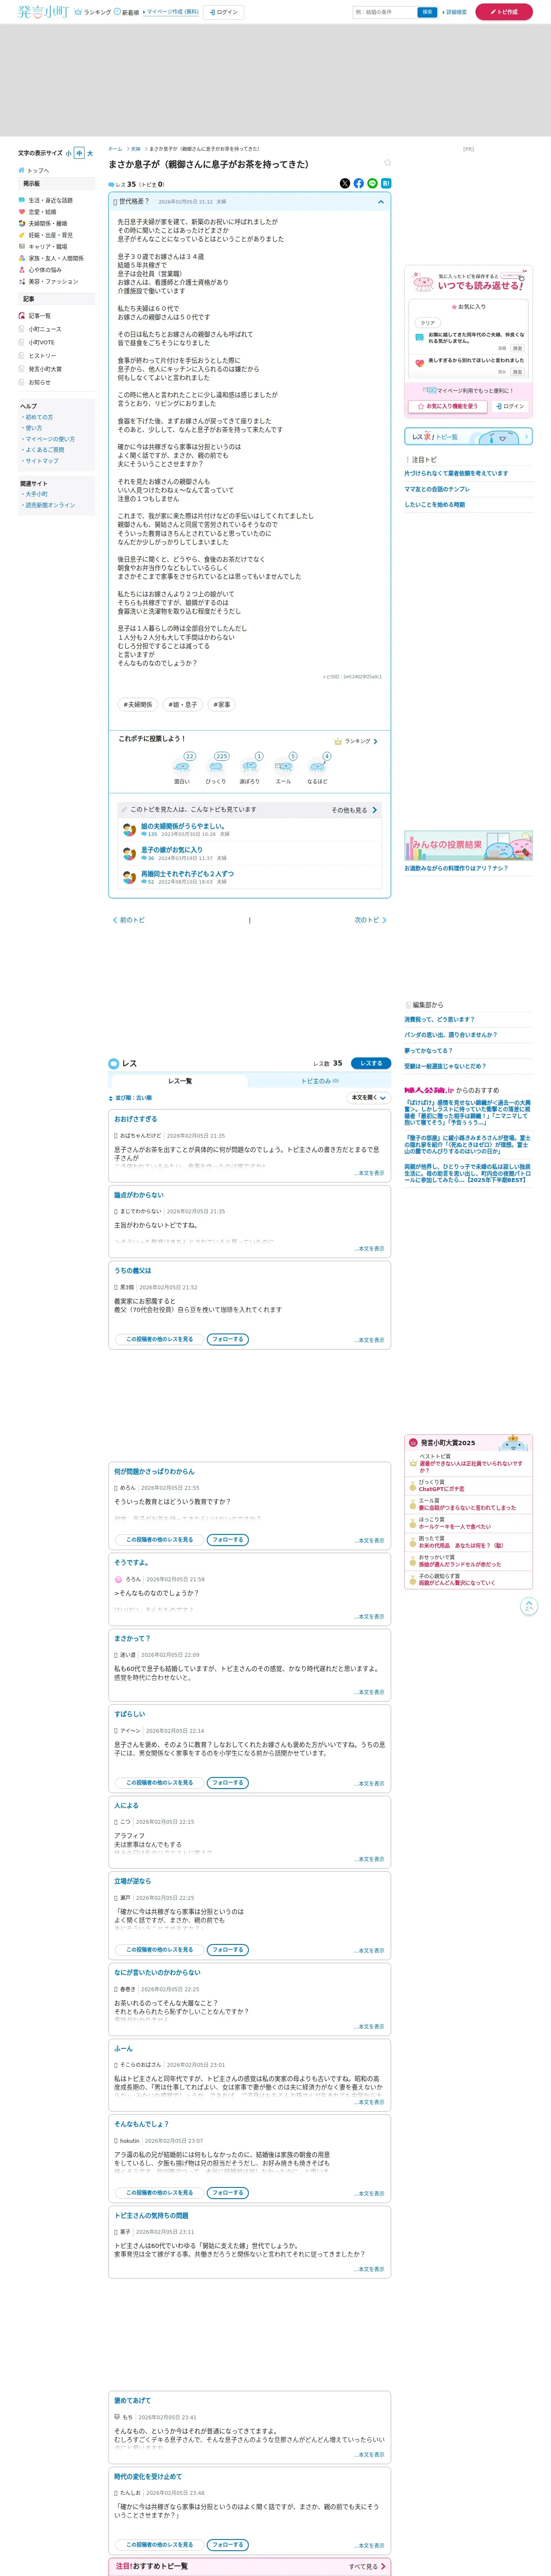551x2576 pixels.
Task: Open ヒストリー in sidebar
Action: pyautogui.click(x=42, y=356)
